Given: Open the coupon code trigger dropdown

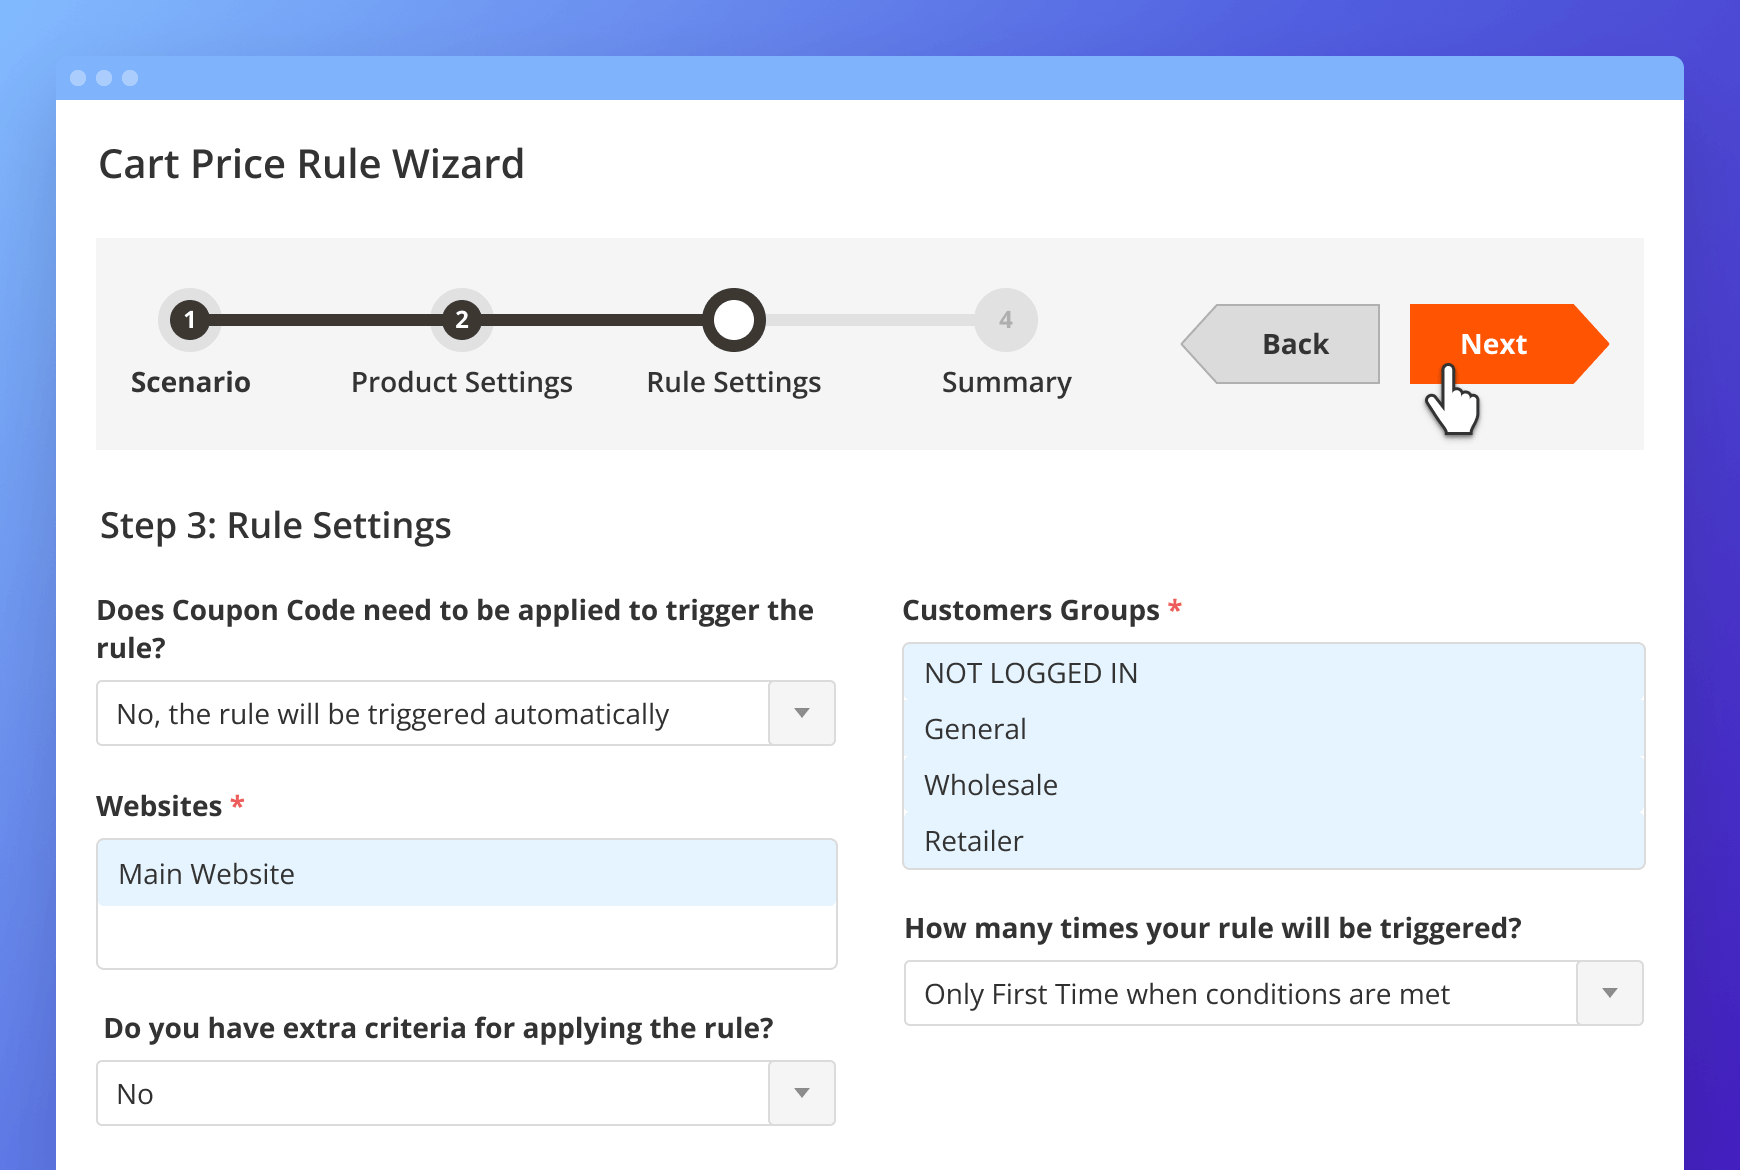Looking at the screenshot, I should 801,713.
